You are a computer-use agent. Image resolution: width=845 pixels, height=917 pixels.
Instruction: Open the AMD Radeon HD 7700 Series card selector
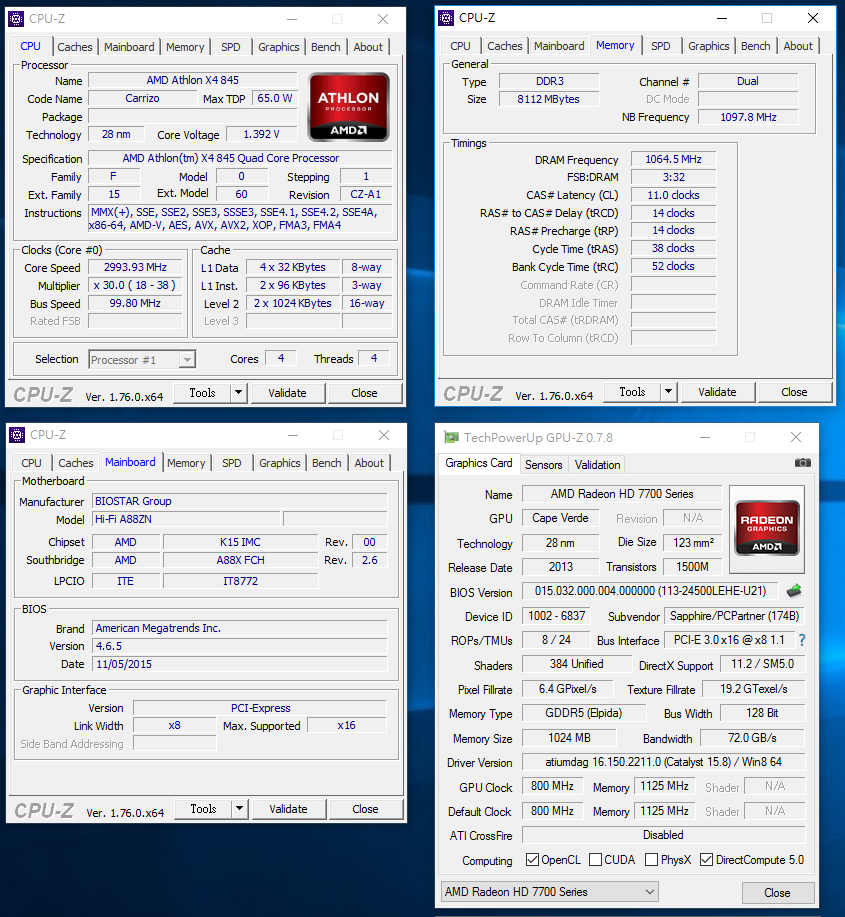click(550, 891)
